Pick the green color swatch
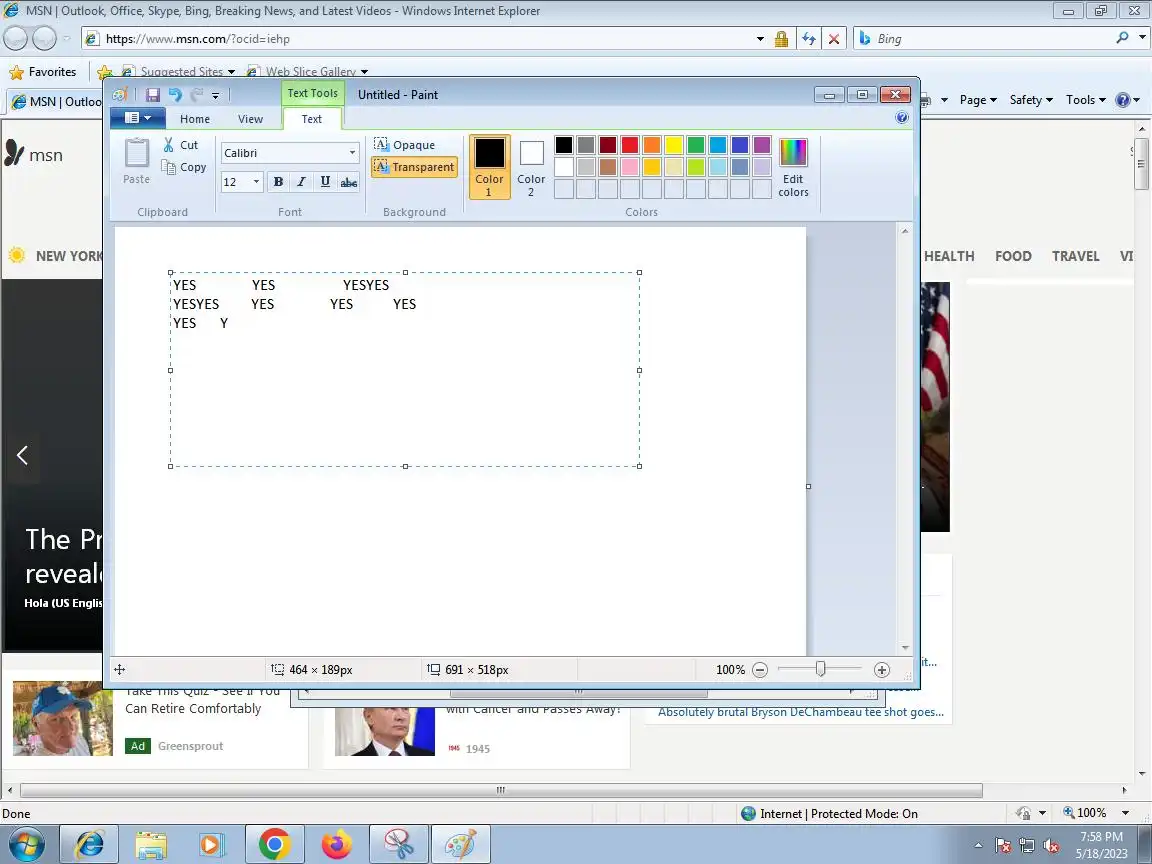 coord(696,145)
